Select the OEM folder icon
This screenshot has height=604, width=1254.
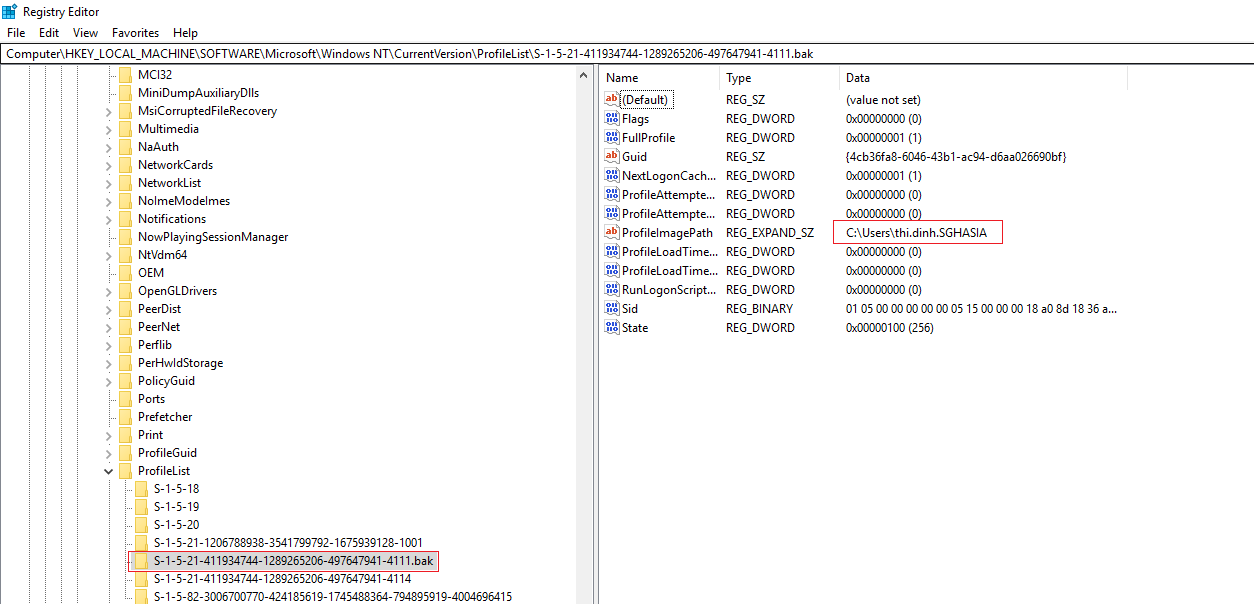(x=125, y=273)
